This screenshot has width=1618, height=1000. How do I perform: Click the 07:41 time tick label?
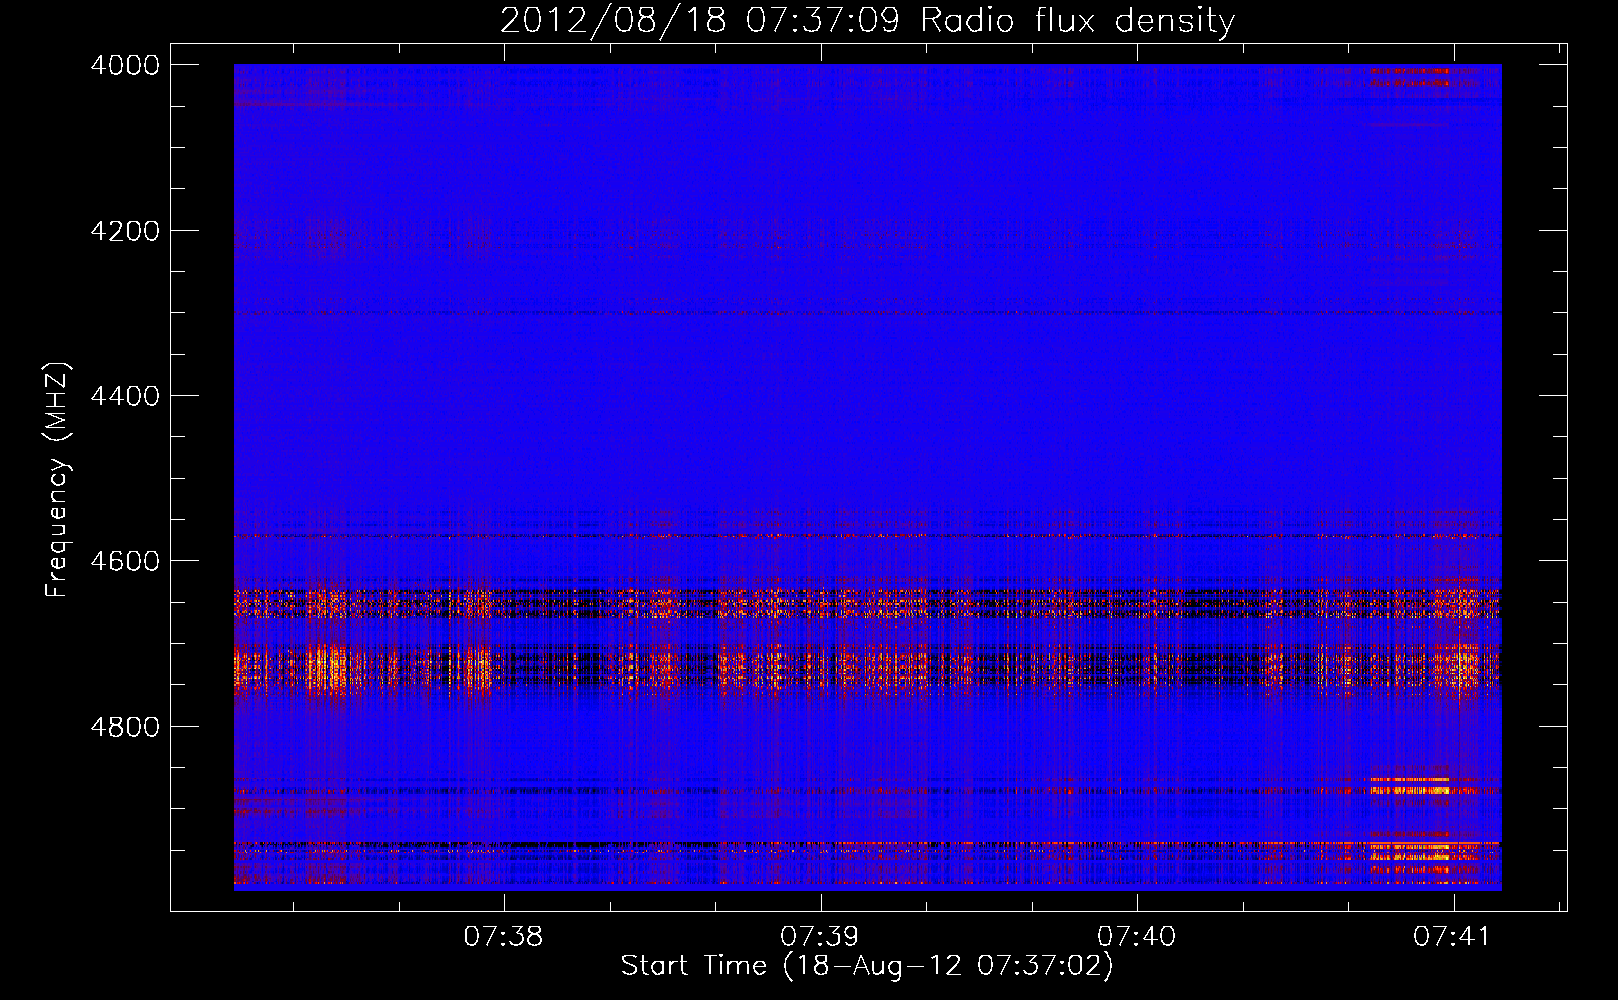coord(1452,936)
